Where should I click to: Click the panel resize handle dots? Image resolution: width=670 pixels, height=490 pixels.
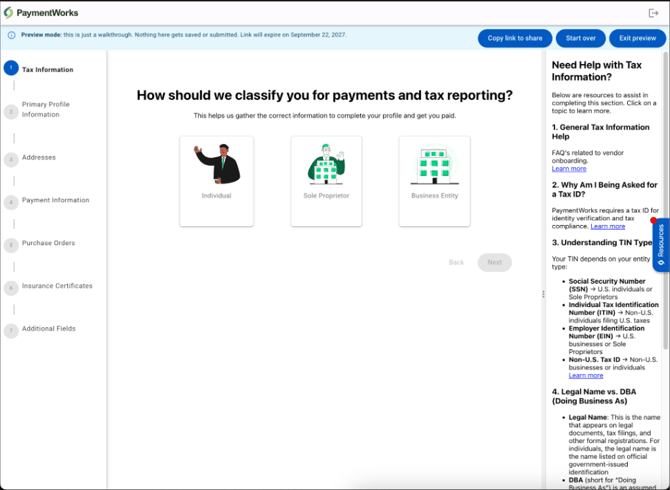click(543, 294)
